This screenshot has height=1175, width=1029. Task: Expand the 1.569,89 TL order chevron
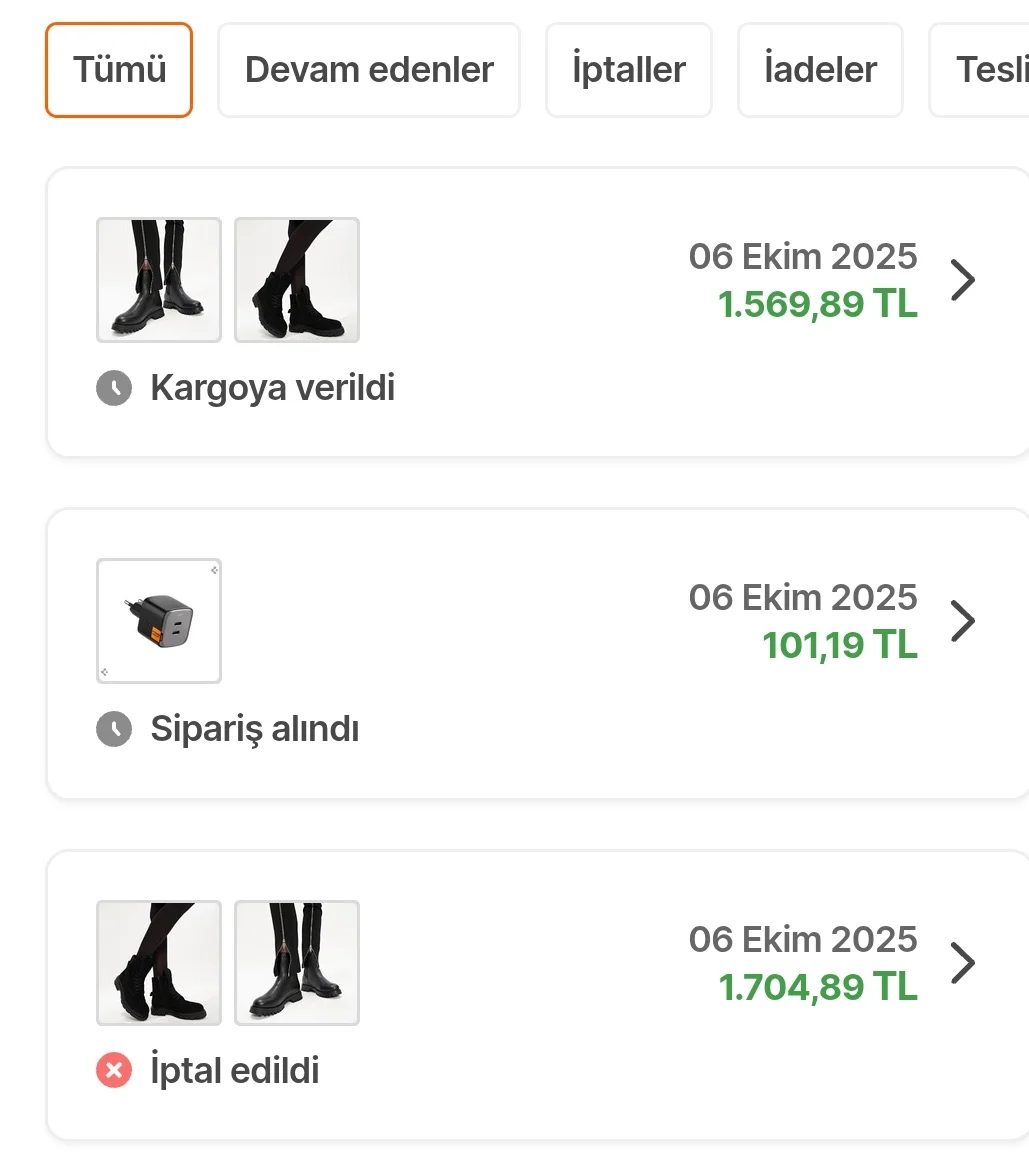point(962,280)
